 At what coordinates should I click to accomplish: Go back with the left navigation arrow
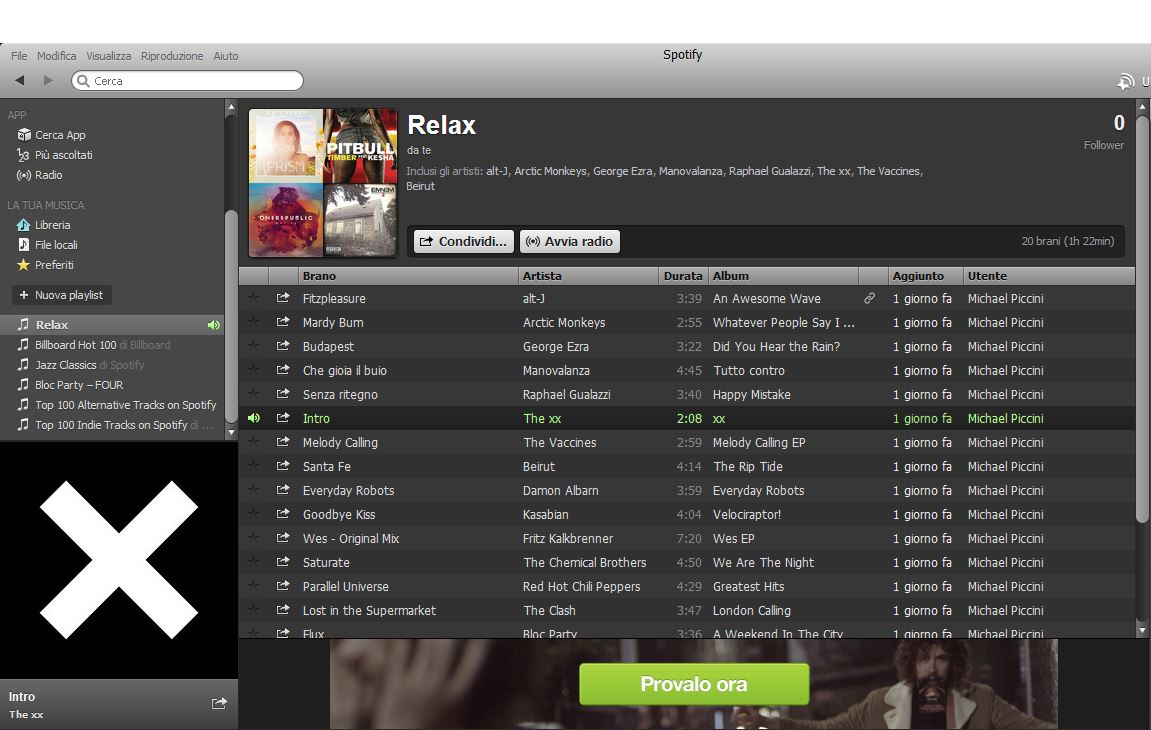pos(20,80)
